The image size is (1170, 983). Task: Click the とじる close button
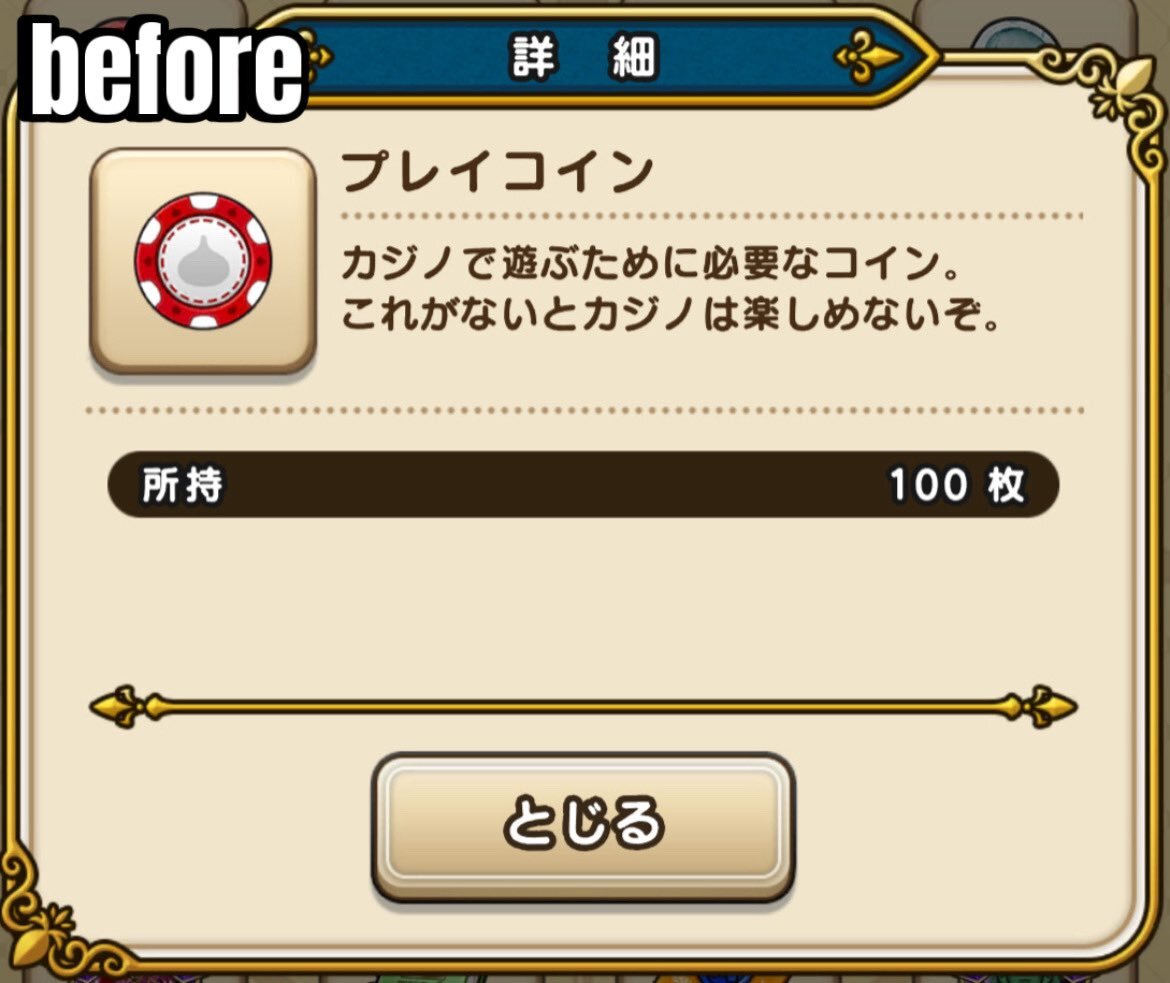583,827
